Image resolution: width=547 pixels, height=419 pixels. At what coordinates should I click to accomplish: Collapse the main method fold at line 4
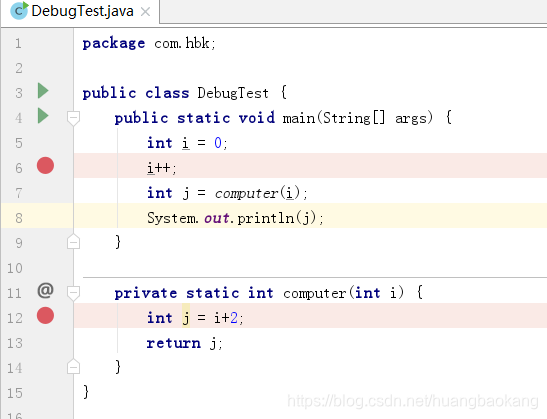(x=73, y=118)
